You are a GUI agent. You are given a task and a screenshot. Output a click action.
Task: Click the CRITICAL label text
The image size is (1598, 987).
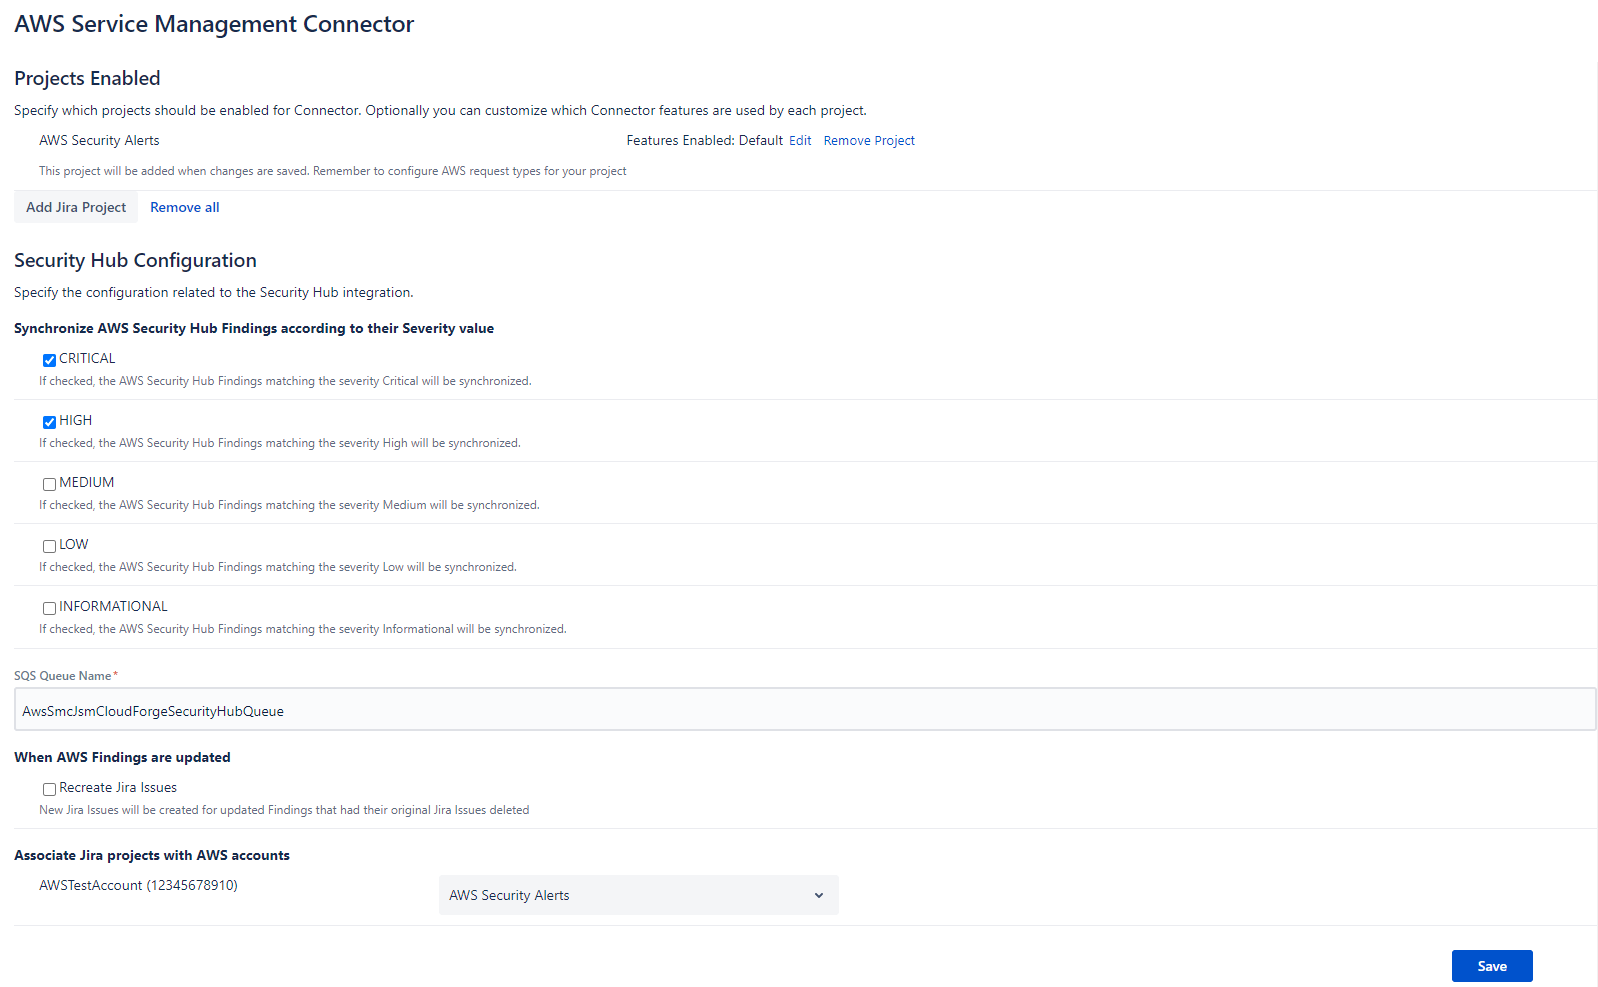point(87,358)
